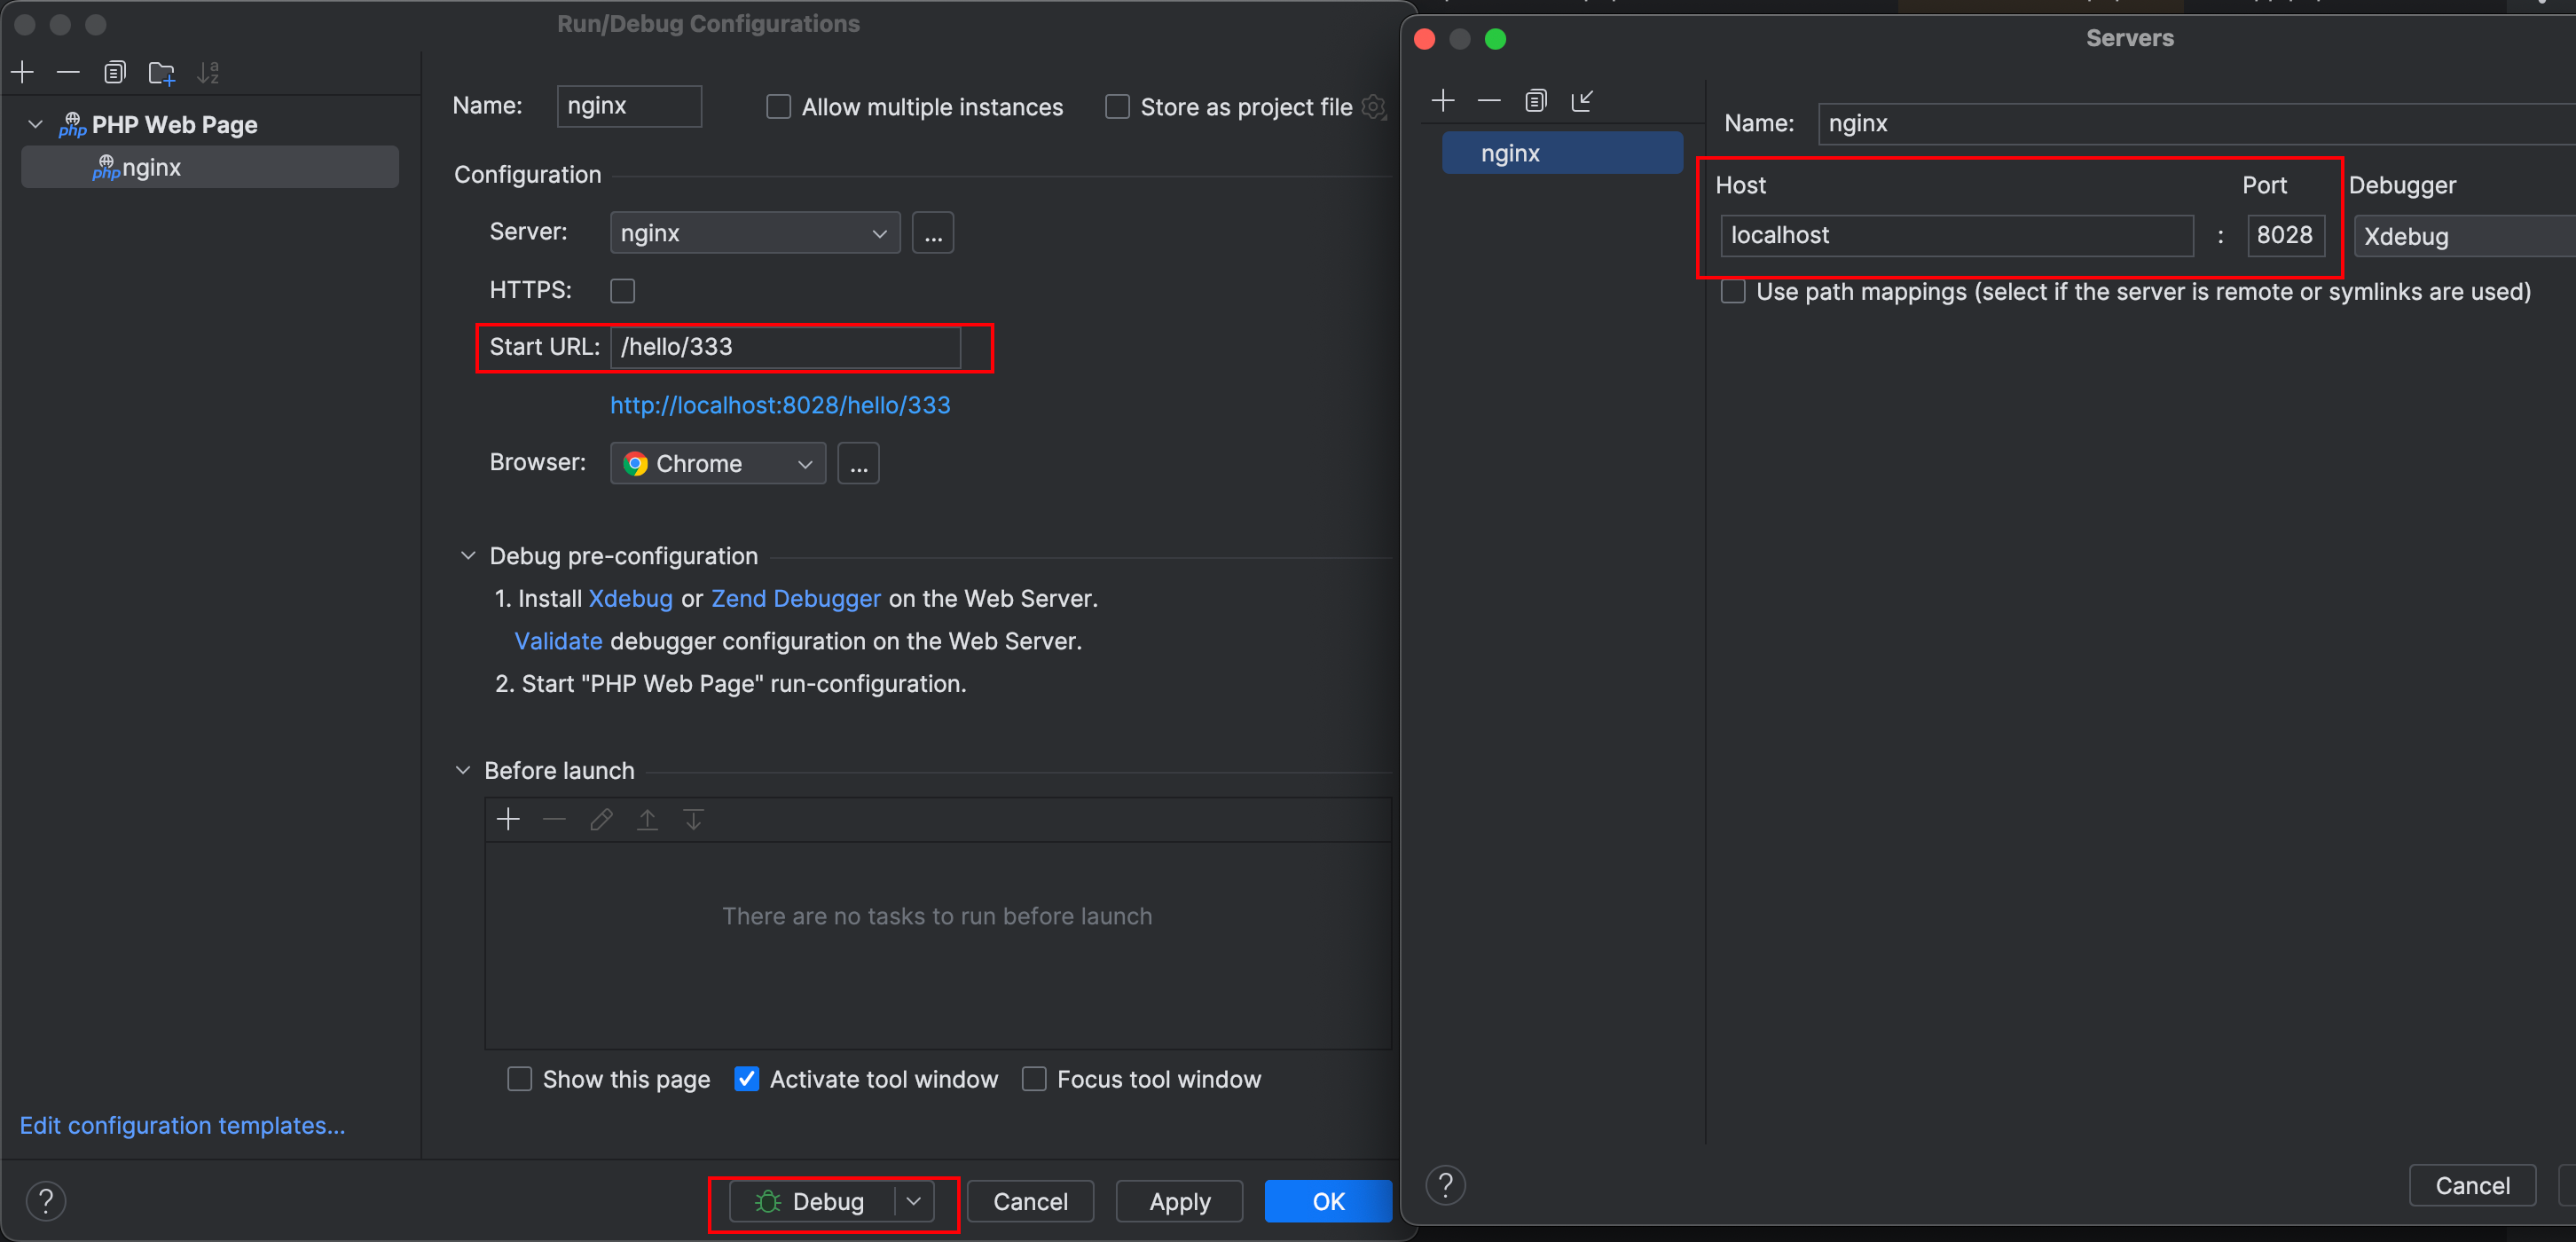Open the Zend Debugger link
The image size is (2576, 1242).
(x=795, y=598)
